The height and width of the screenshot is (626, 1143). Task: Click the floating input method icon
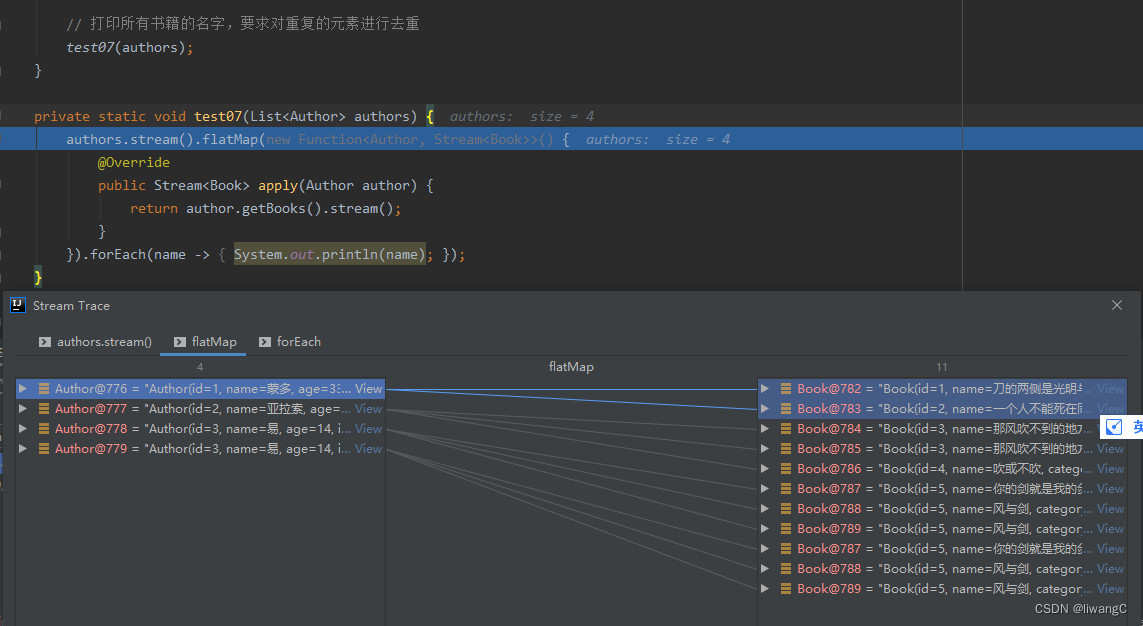(1114, 427)
